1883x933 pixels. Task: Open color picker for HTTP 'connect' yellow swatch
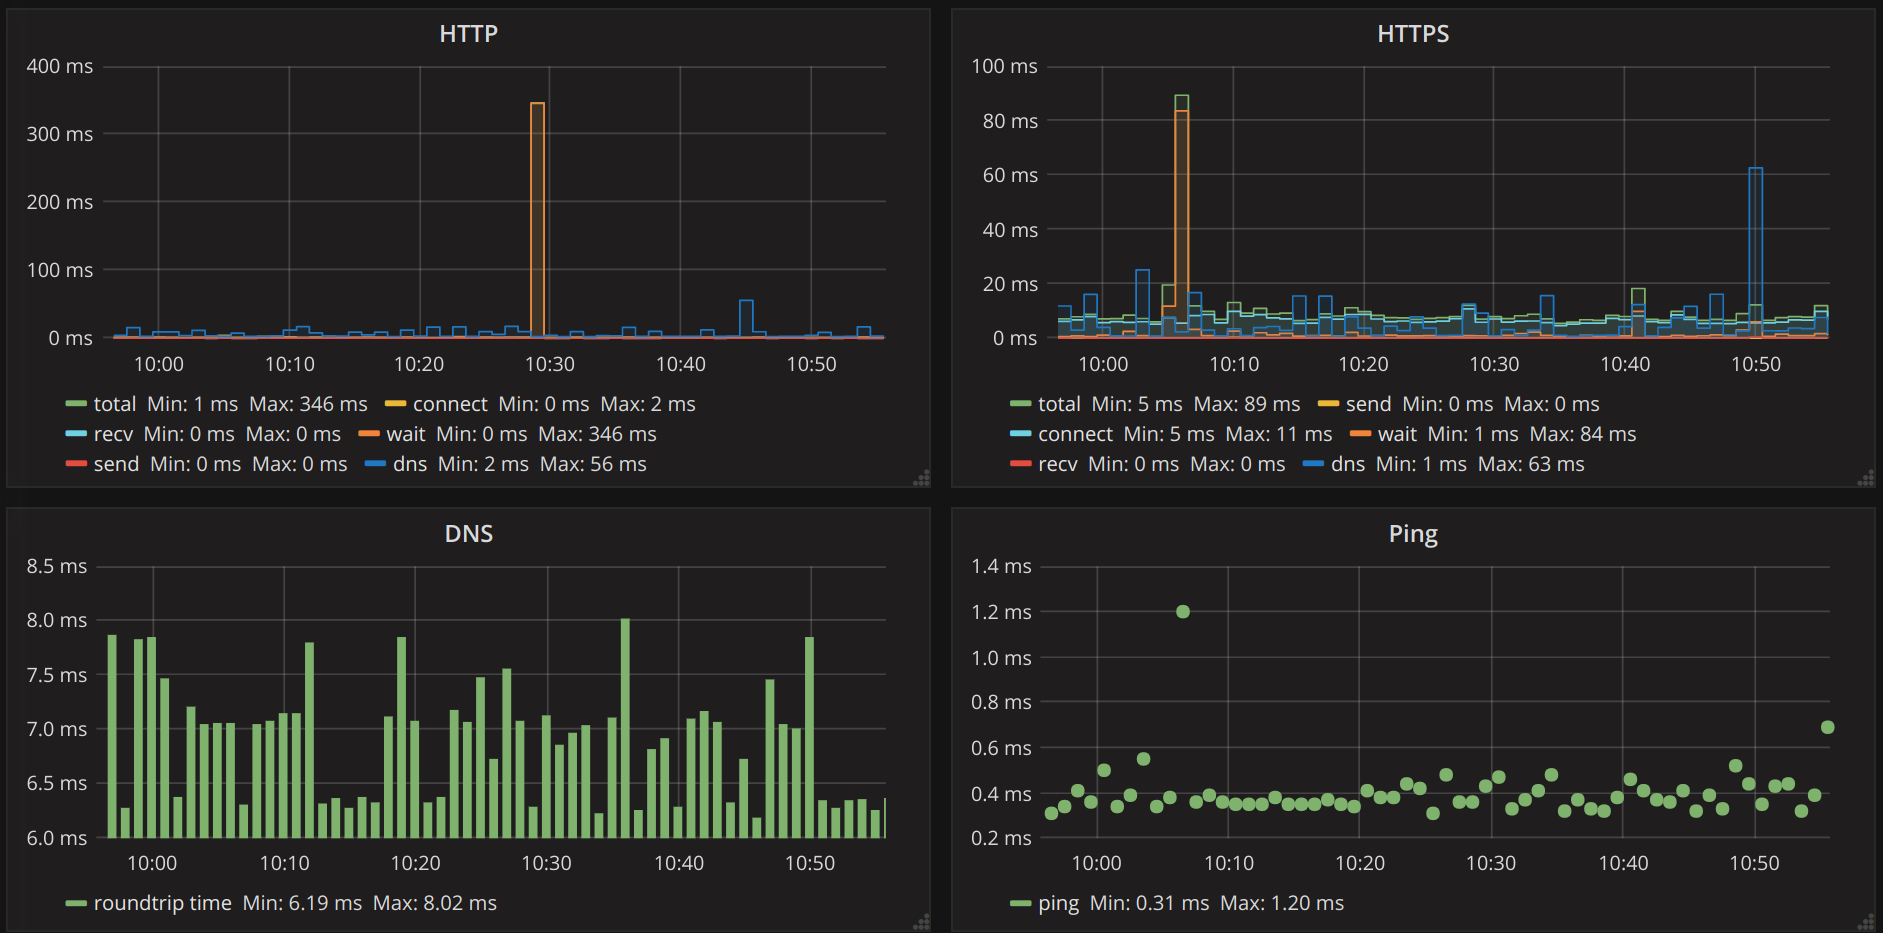point(395,404)
